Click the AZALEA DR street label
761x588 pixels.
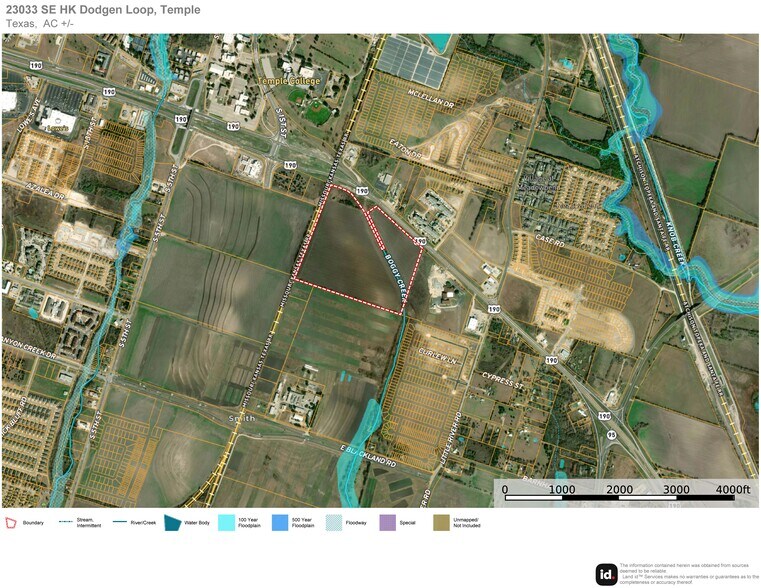tap(45, 191)
